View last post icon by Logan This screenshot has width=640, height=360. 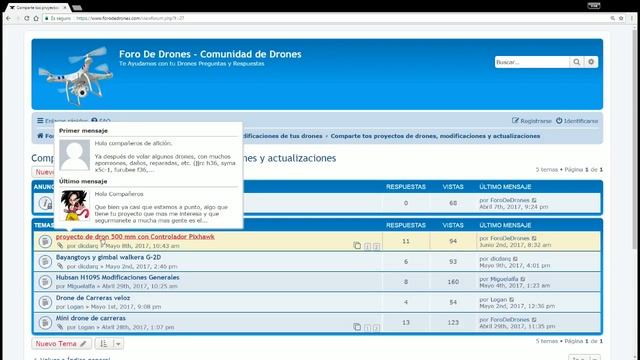coord(512,300)
